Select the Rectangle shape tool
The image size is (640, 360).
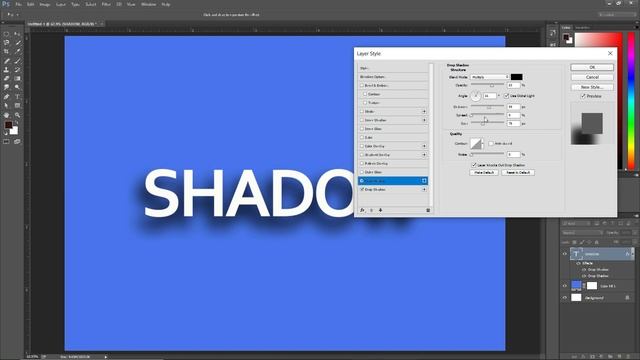tap(17, 106)
